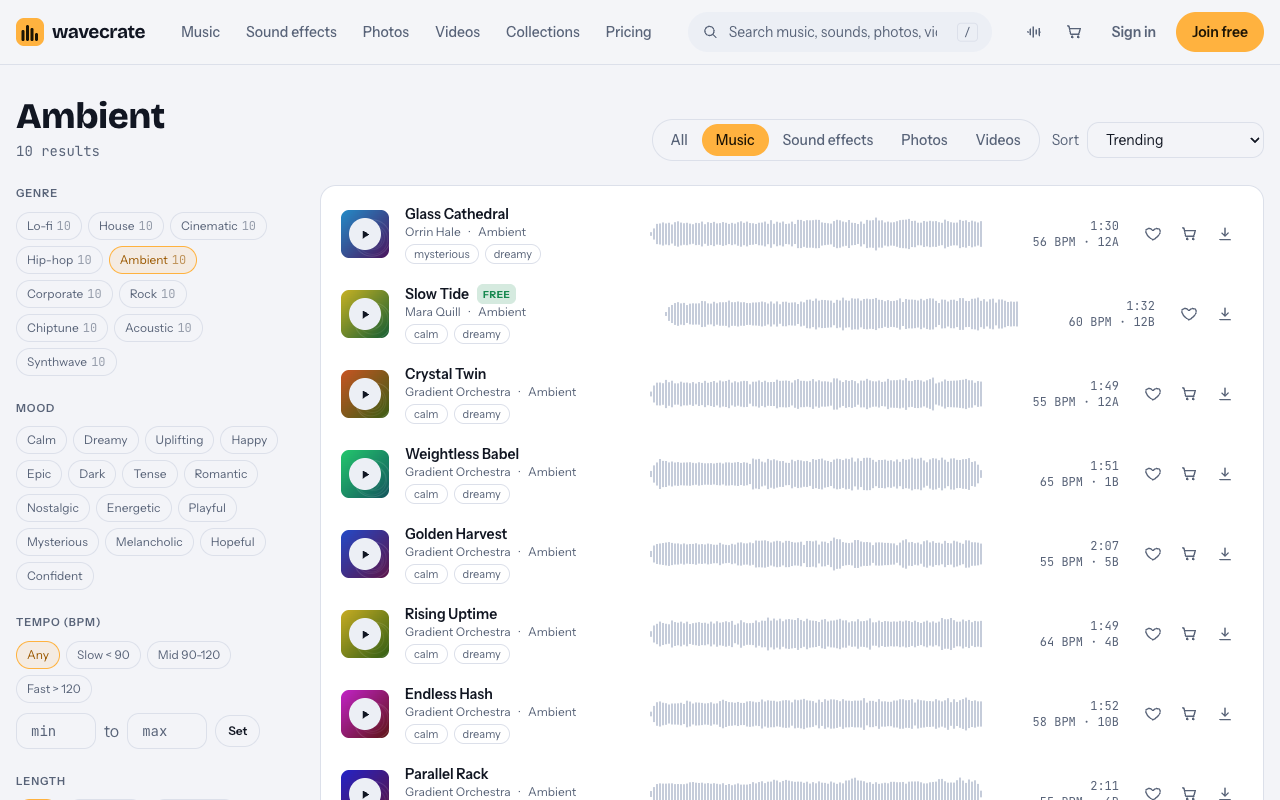This screenshot has width=1280, height=800.
Task: Seek within Glass Cathedral waveform
Action: point(816,234)
